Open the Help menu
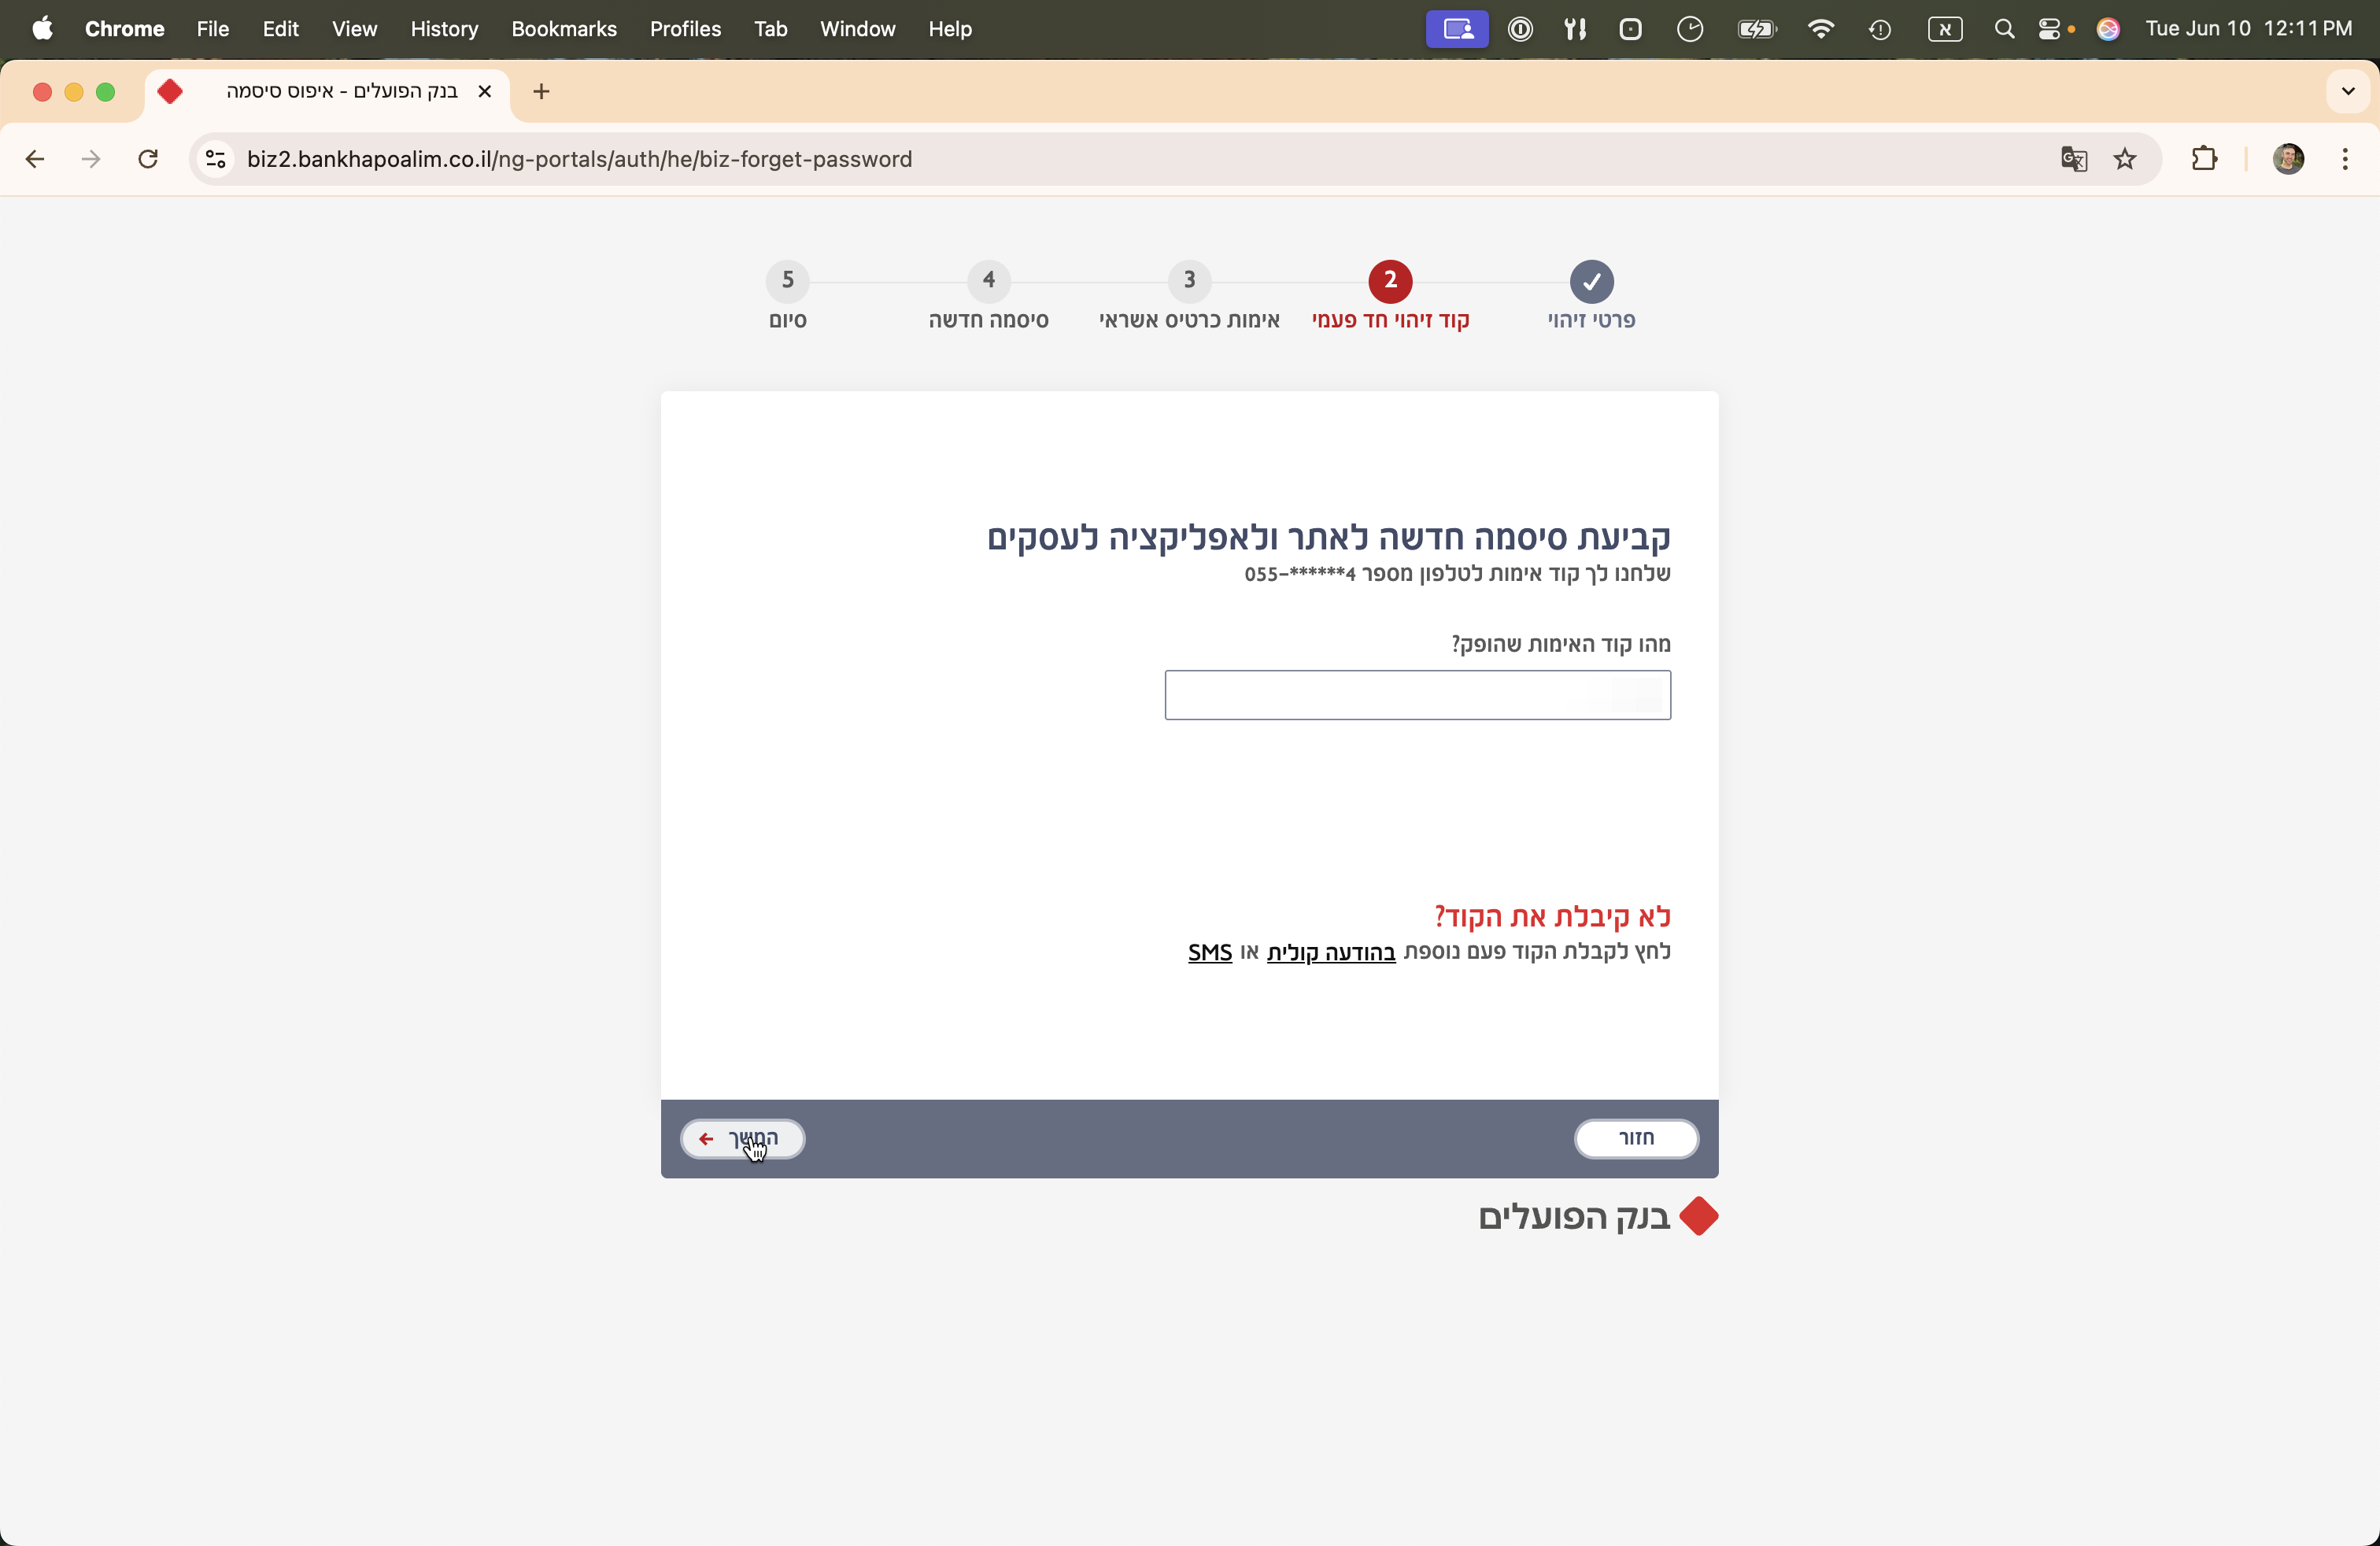This screenshot has width=2380, height=1546. click(x=949, y=29)
